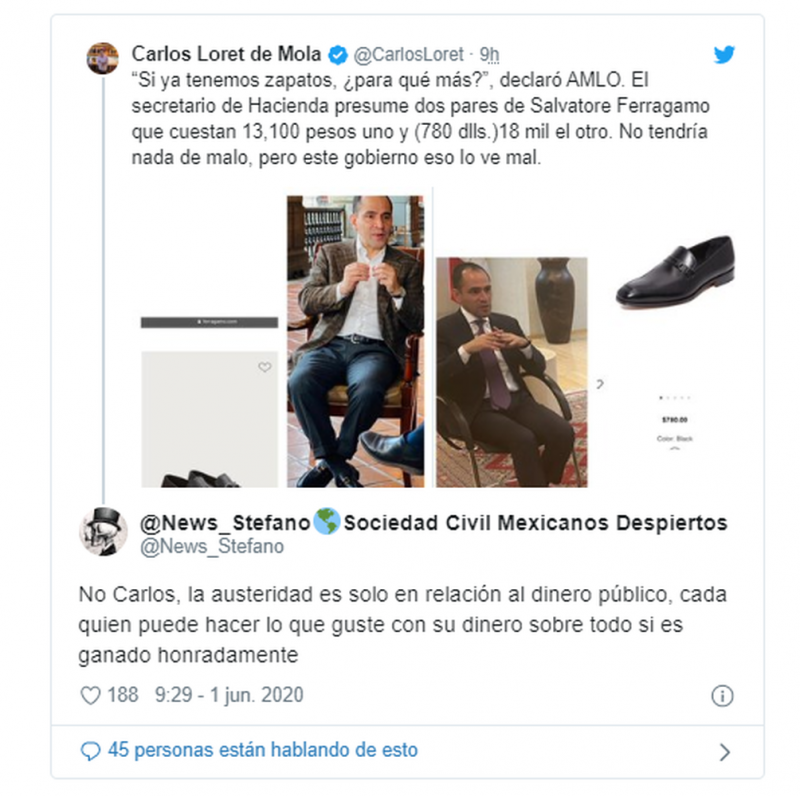Click the reply speech bubble icon
The width and height of the screenshot is (800, 796).
coord(90,751)
